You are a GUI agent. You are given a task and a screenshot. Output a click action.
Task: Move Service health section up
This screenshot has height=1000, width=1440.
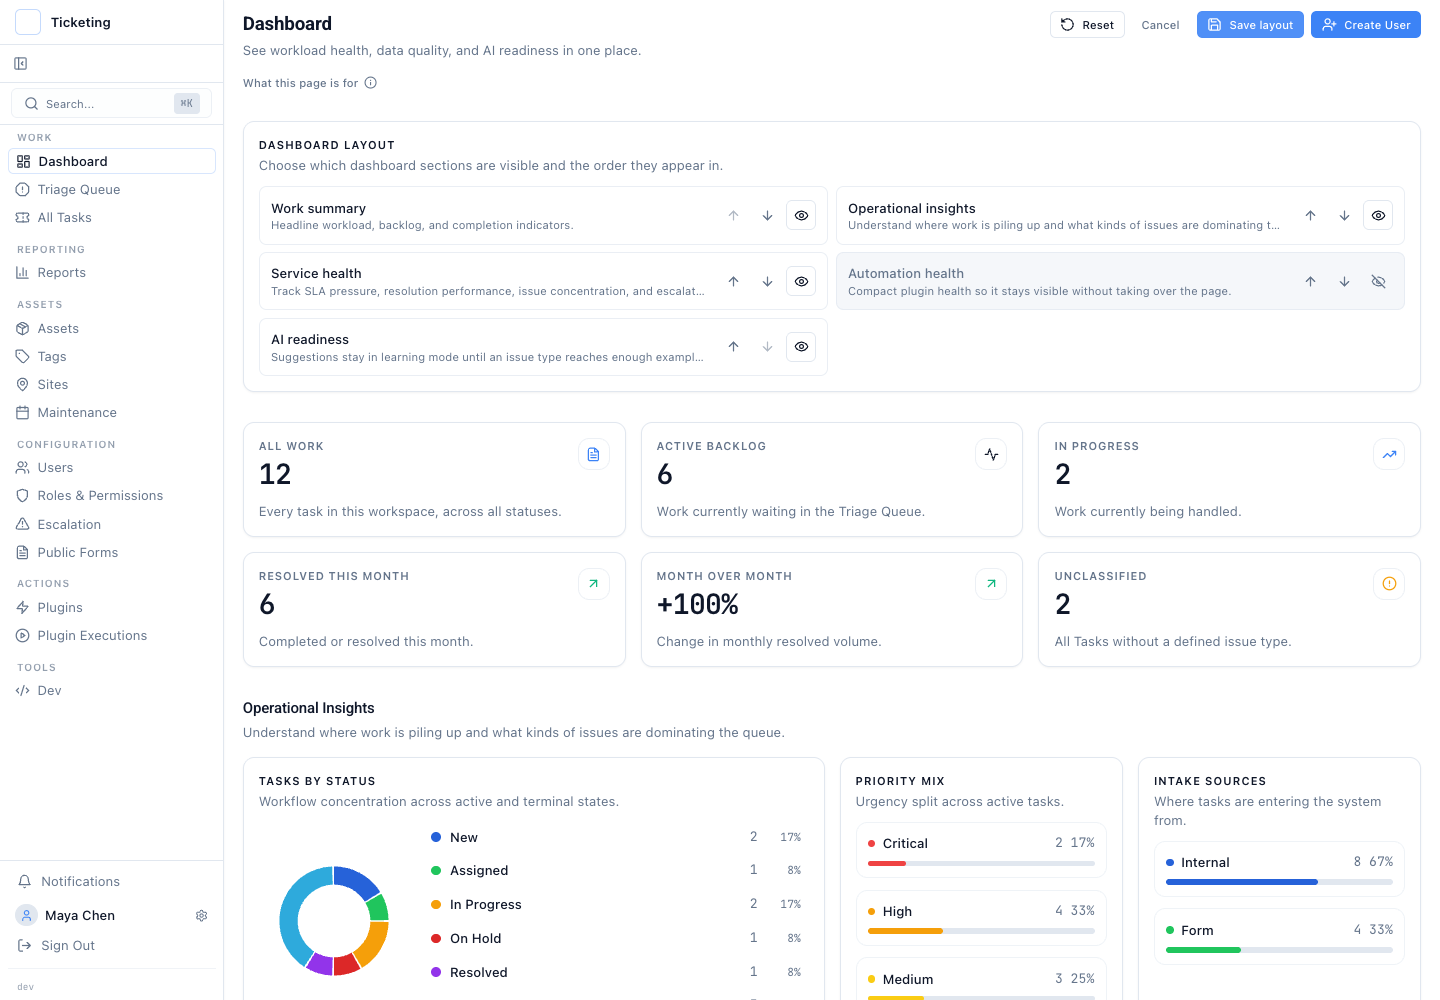pos(733,282)
